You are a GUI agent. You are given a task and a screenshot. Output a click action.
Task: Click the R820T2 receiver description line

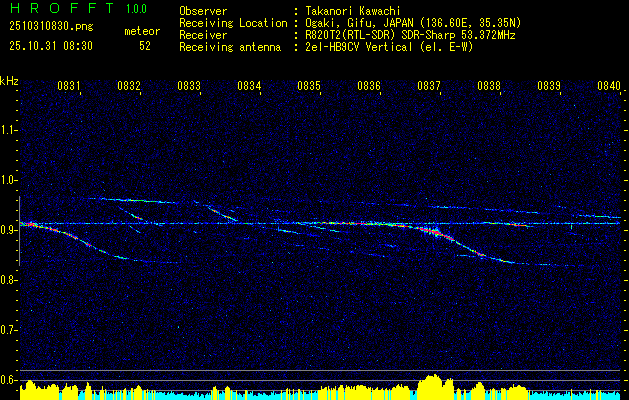pyautogui.click(x=410, y=35)
